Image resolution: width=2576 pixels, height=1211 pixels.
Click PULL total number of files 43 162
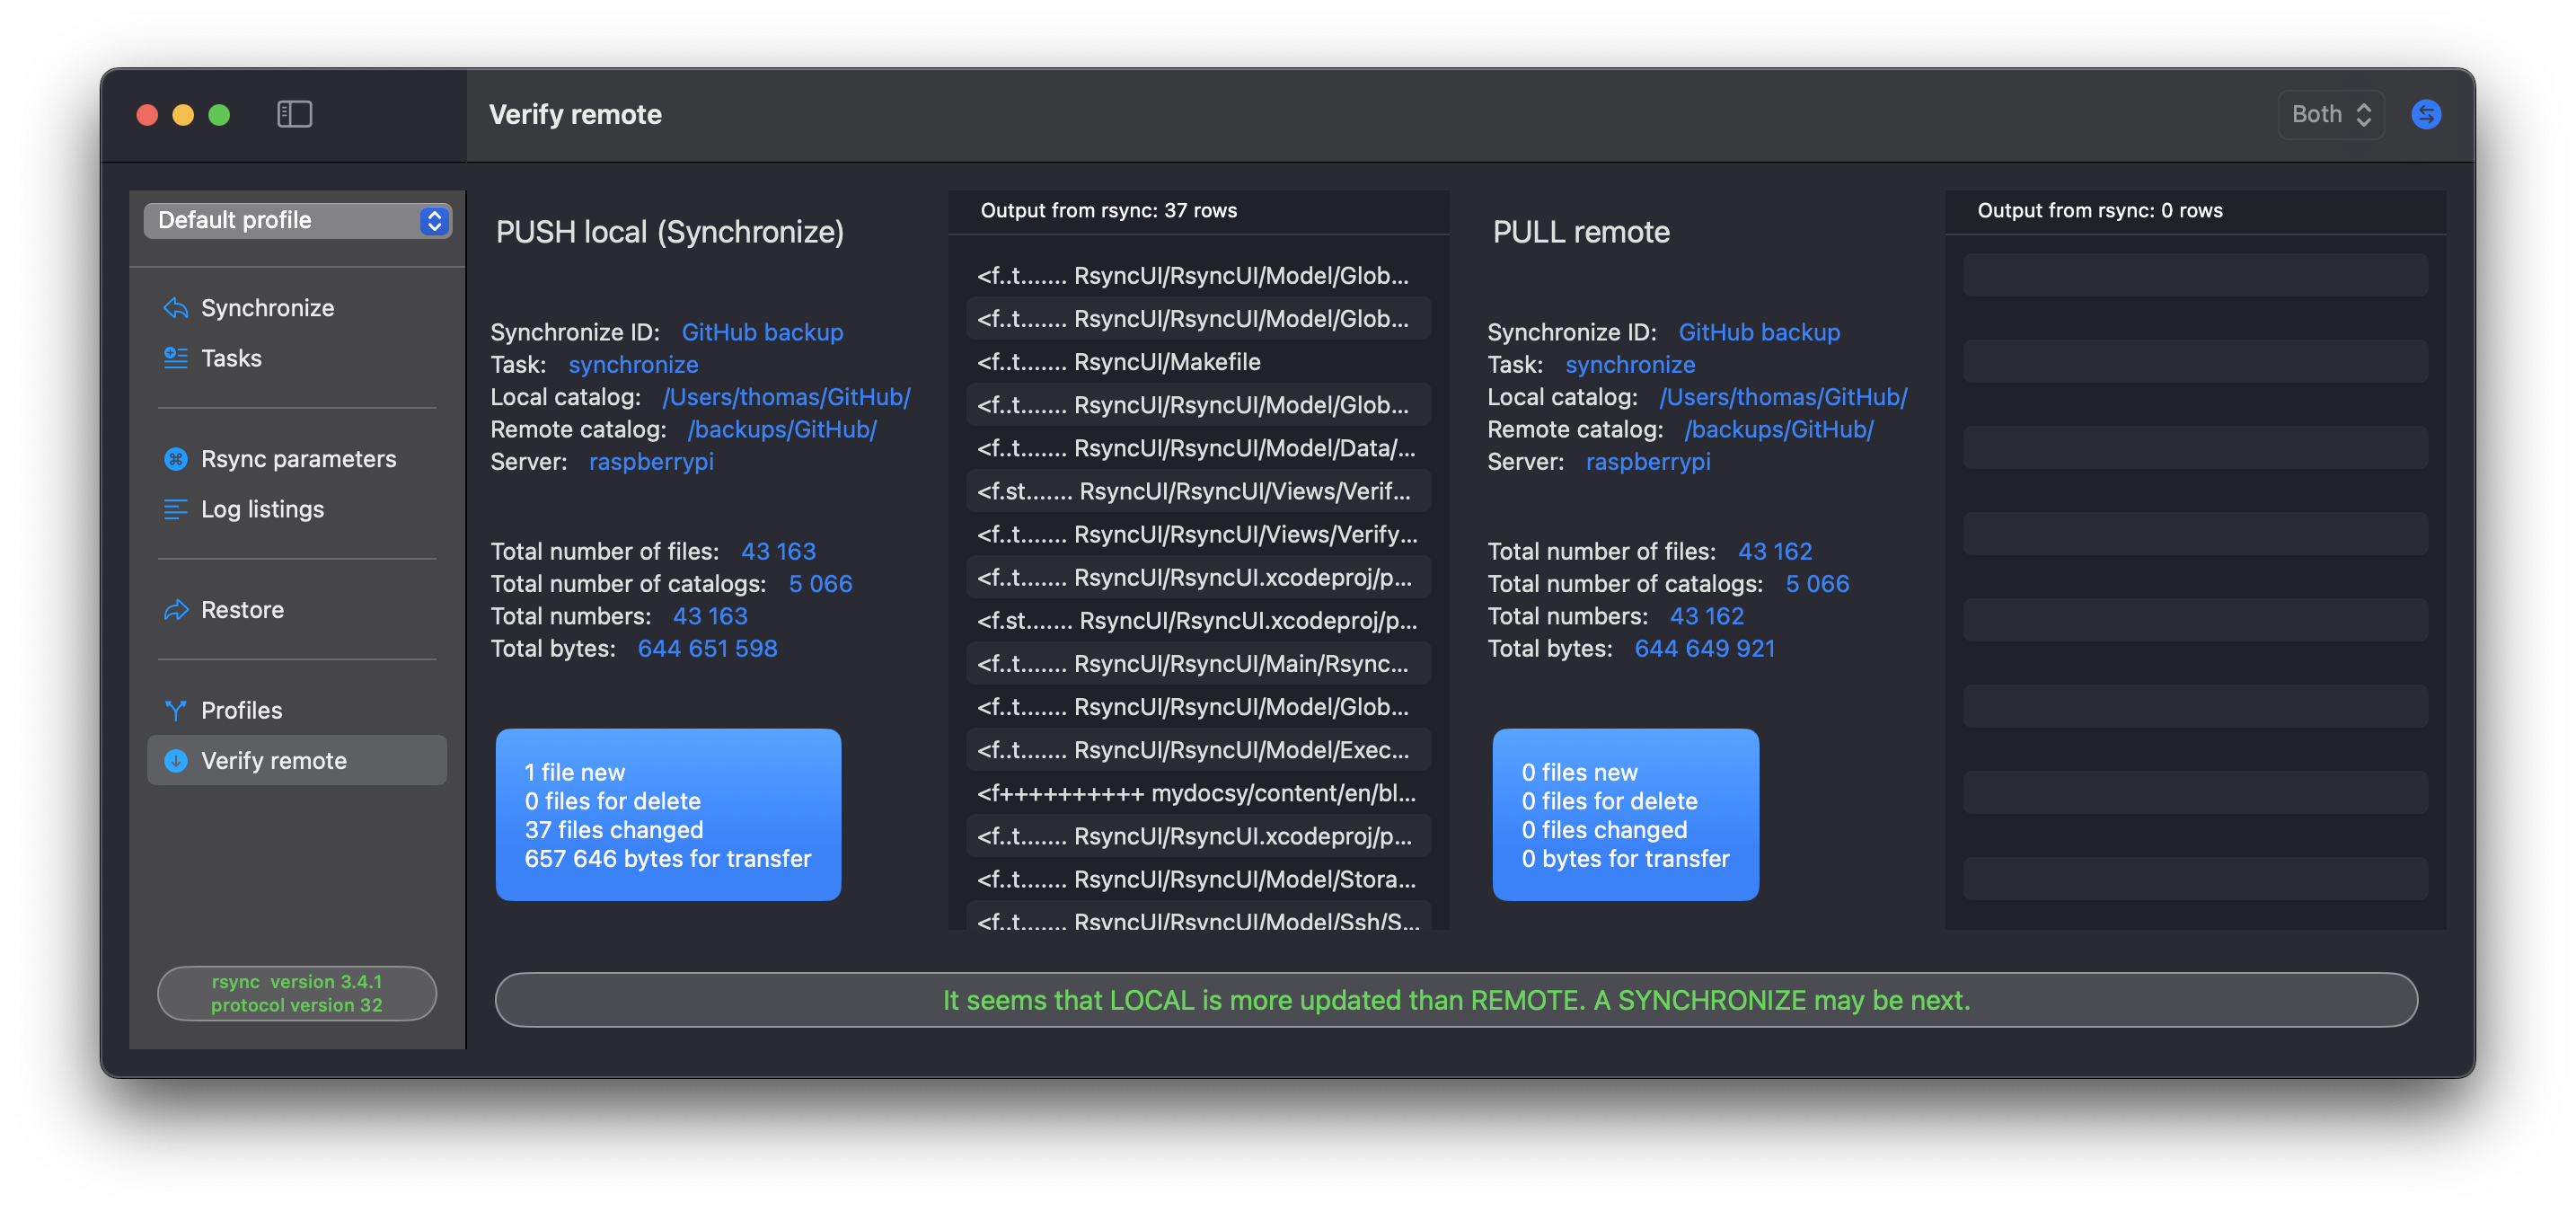point(1774,551)
